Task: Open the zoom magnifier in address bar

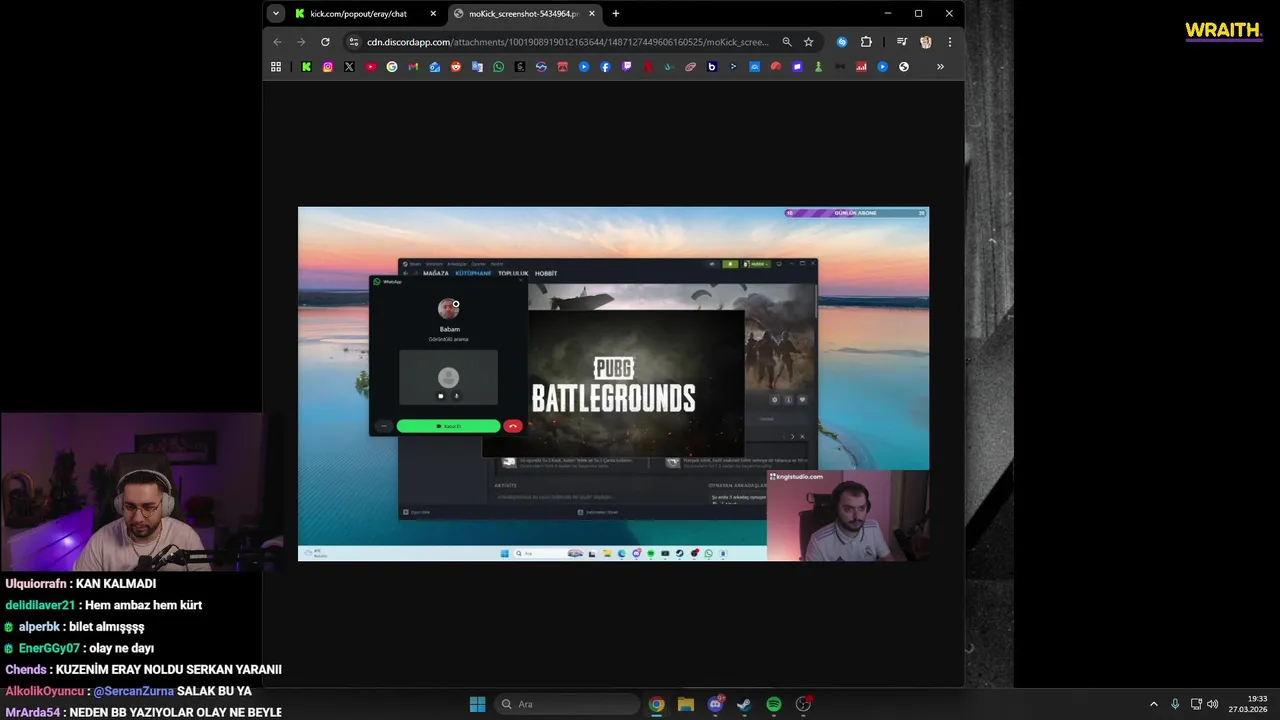Action: point(787,42)
